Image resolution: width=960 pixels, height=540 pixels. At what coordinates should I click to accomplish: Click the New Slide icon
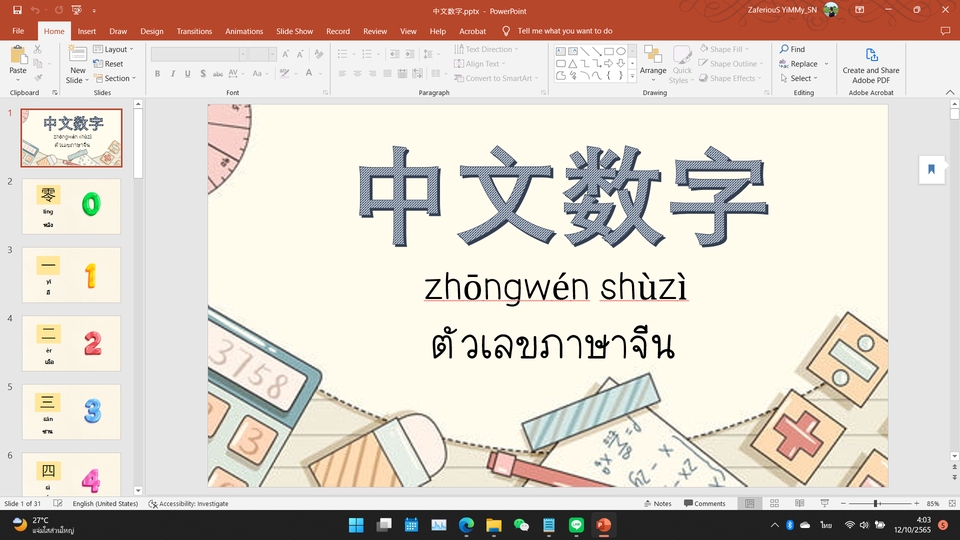[78, 54]
